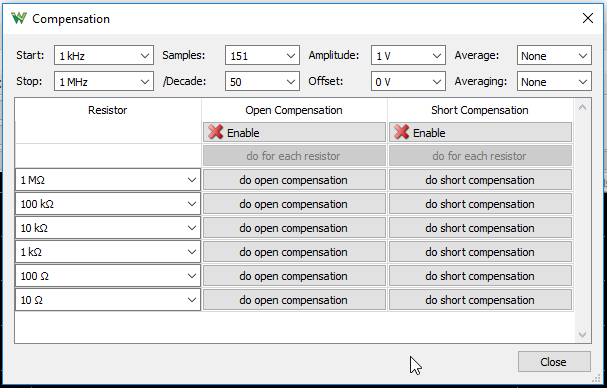
Task: Do open compensation for 10 Ω
Action: [294, 300]
